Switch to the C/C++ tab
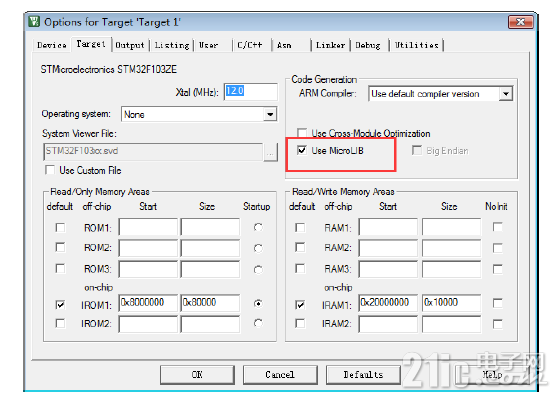Image resolution: width=556 pixels, height=395 pixels. (250, 45)
